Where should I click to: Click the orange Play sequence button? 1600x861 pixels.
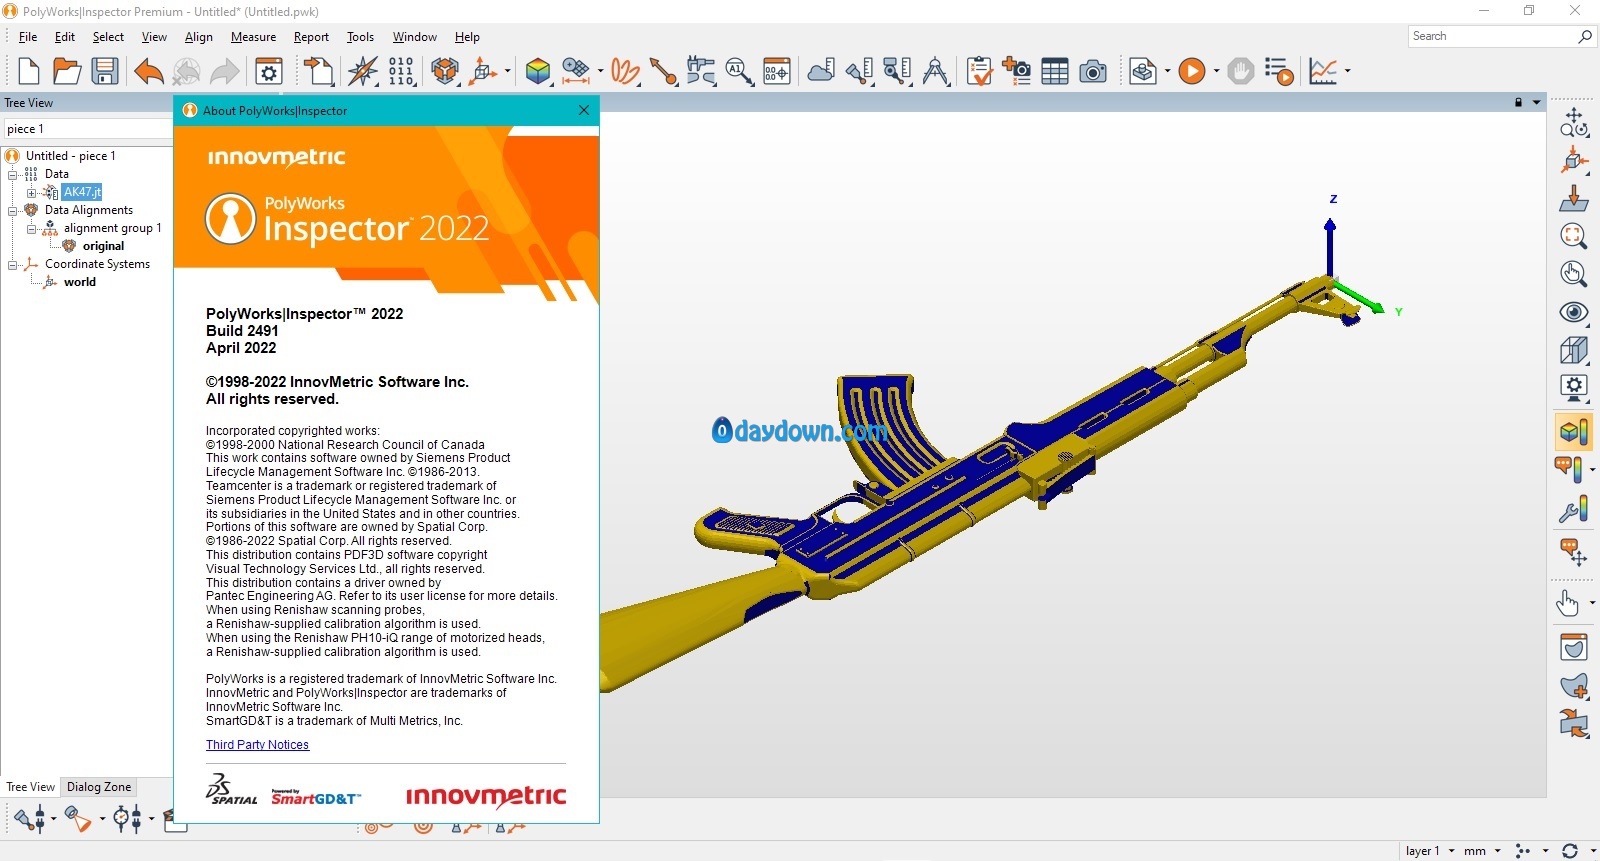coord(1191,71)
